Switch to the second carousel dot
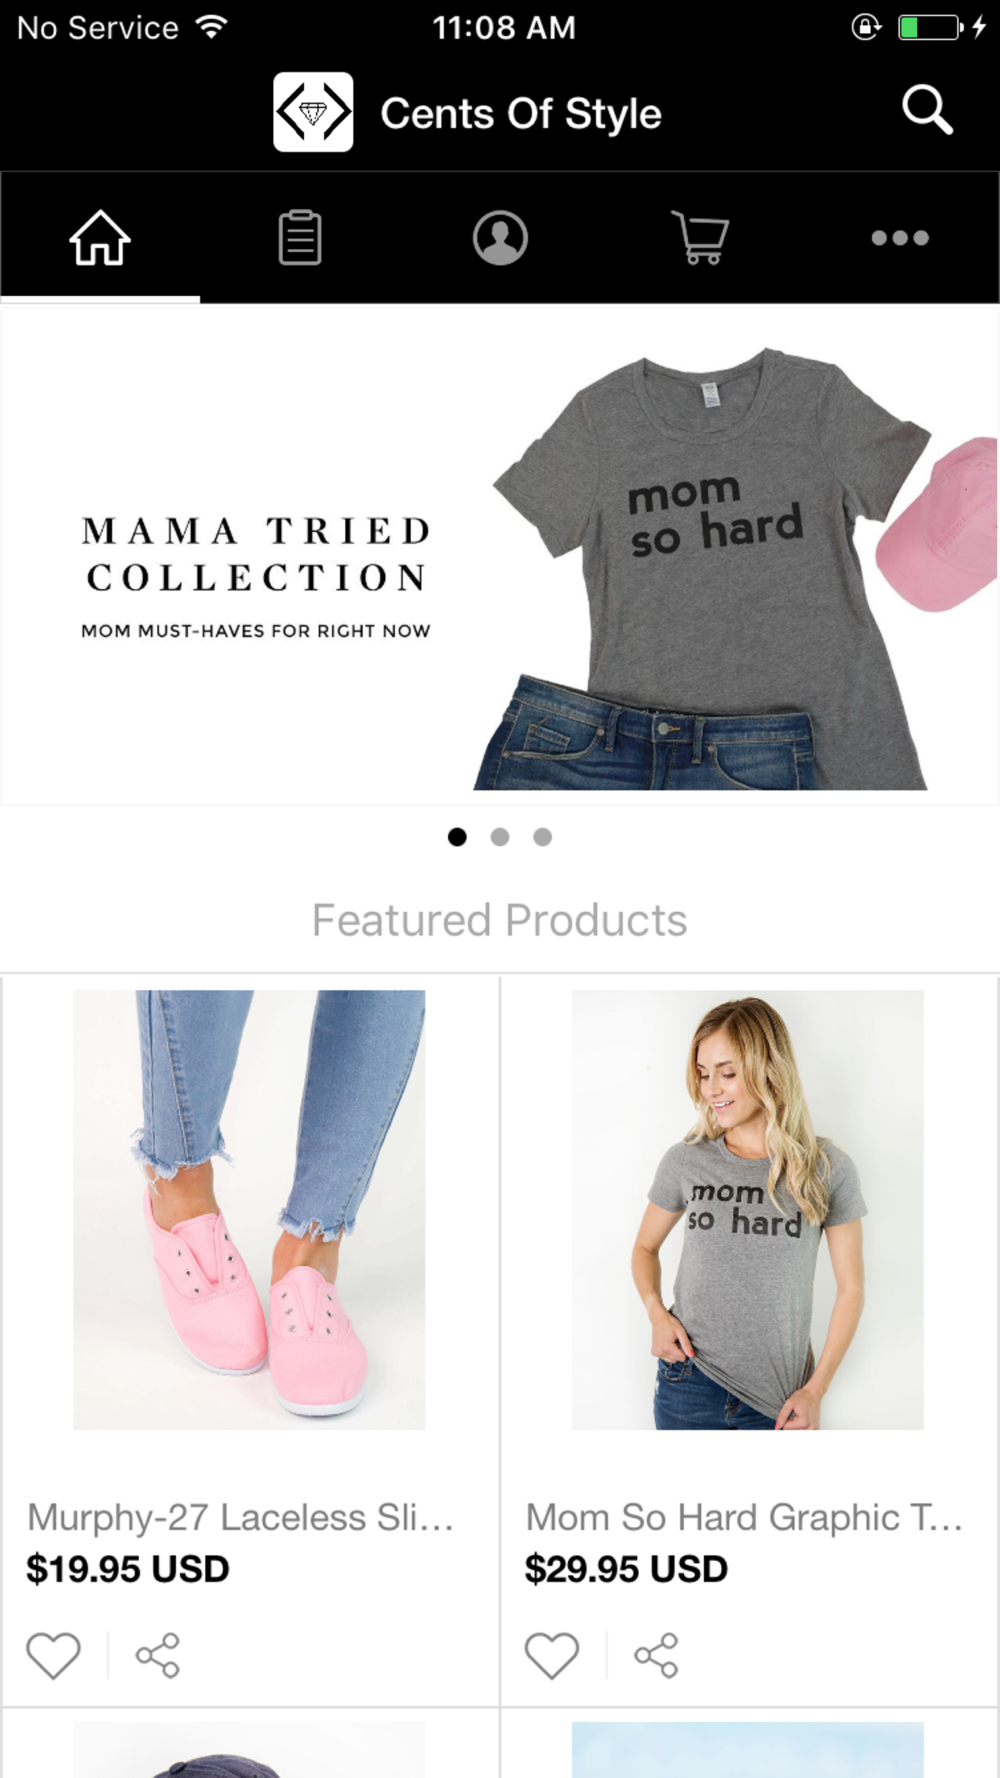The width and height of the screenshot is (1000, 1778). coord(500,837)
